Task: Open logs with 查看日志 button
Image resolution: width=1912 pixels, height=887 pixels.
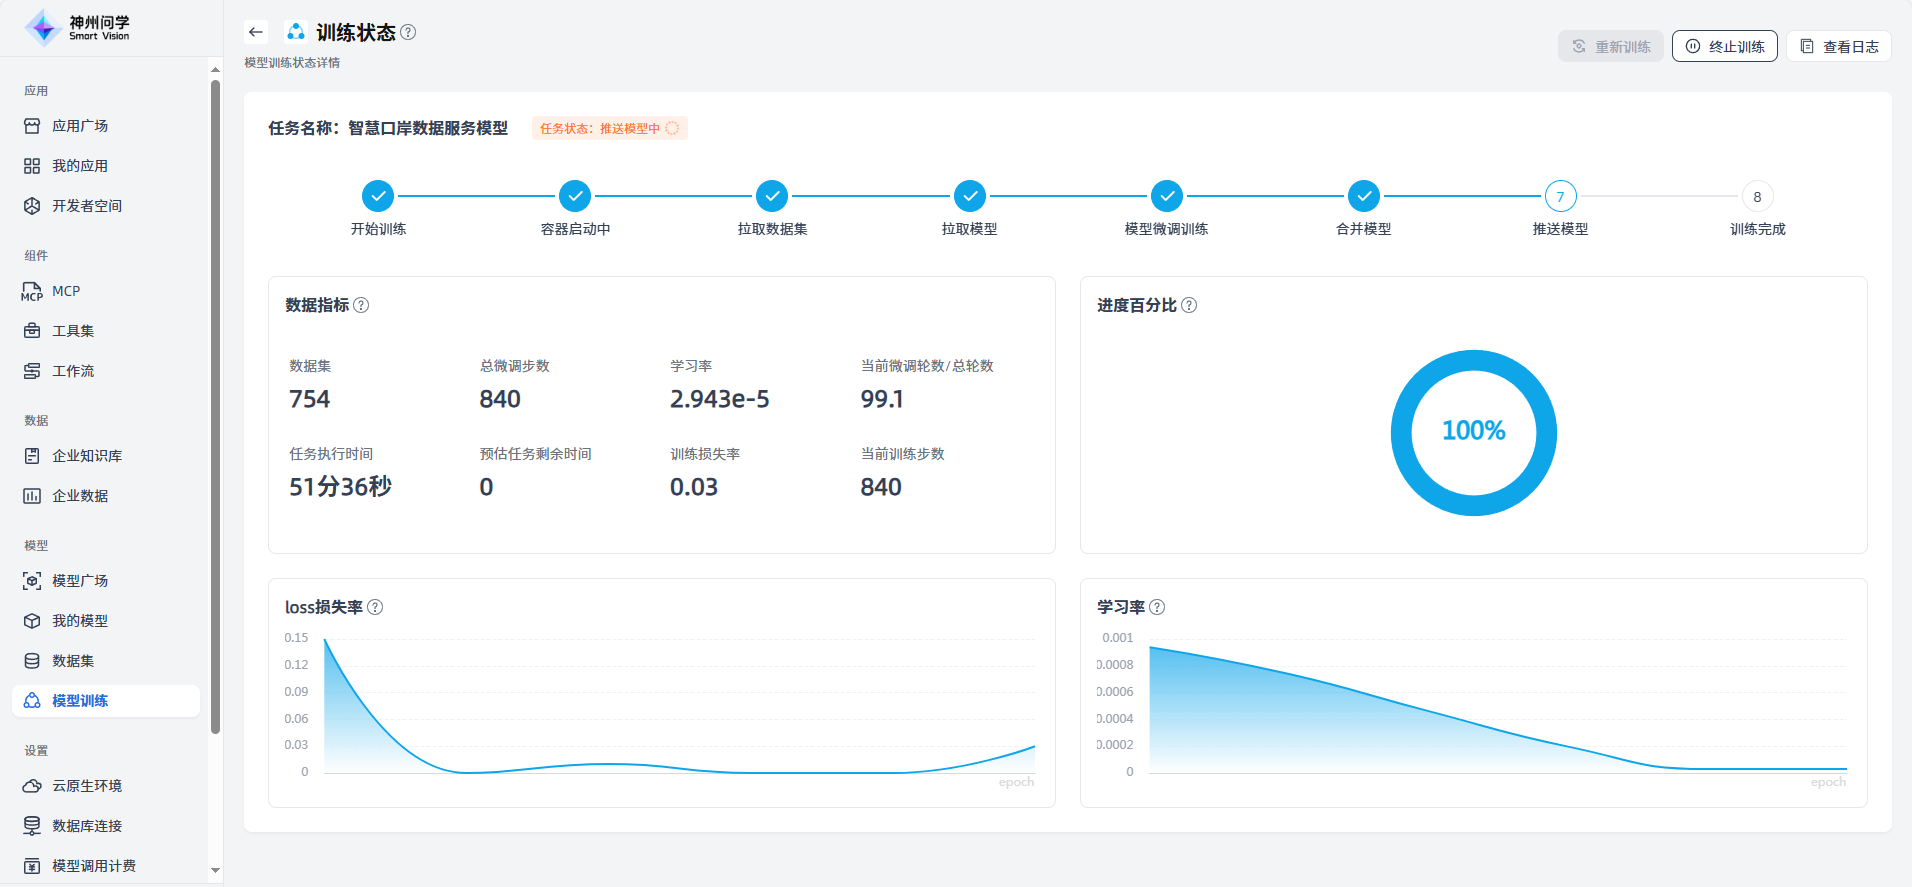Action: coord(1838,46)
